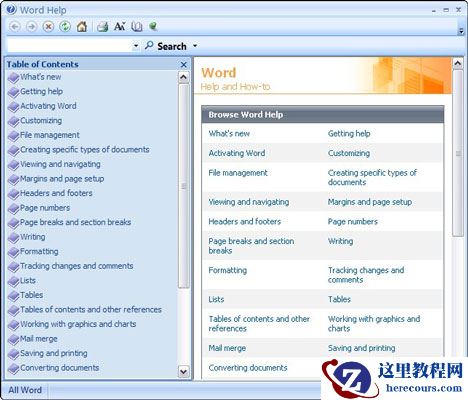
Task: Open File management link in browse panel
Action: click(x=238, y=173)
